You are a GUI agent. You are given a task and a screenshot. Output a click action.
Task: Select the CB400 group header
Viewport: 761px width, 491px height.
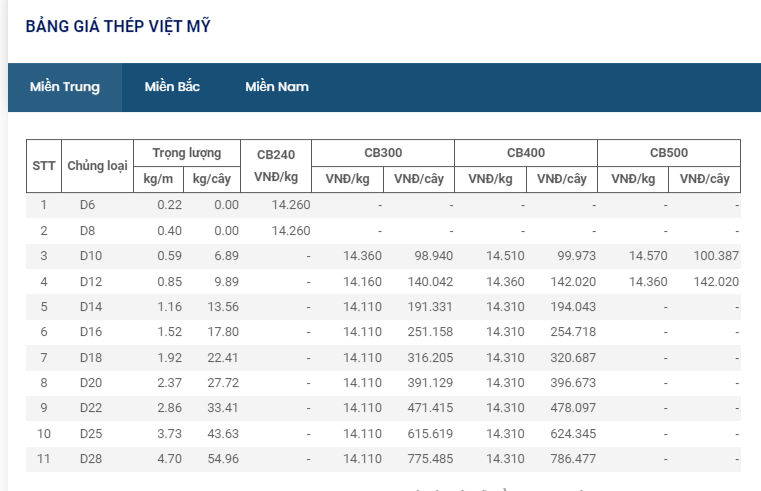click(526, 153)
